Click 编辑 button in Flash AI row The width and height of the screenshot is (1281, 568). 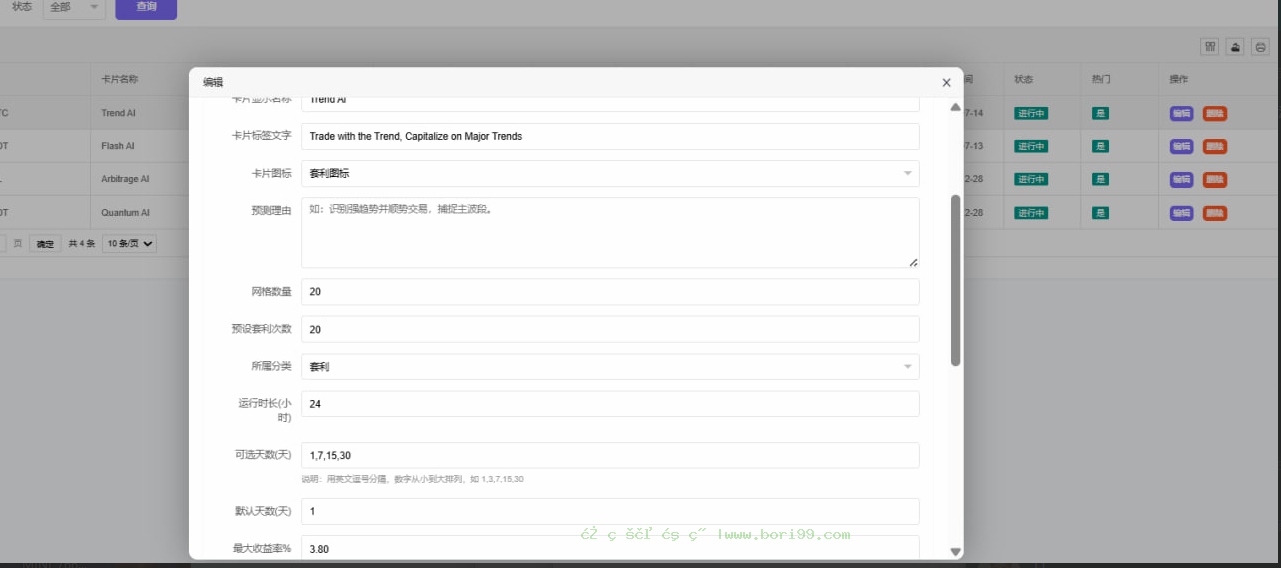pyautogui.click(x=1182, y=146)
